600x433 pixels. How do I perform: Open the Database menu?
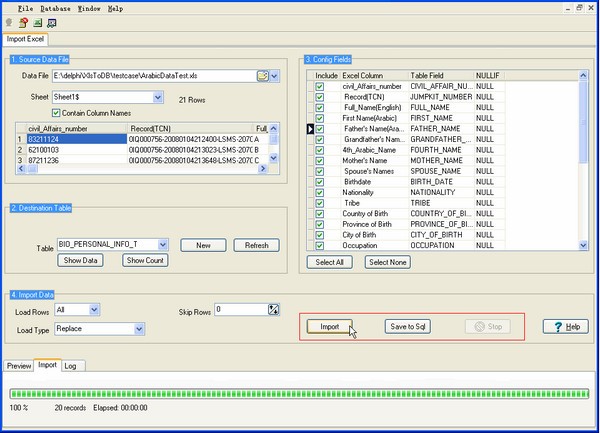click(56, 7)
